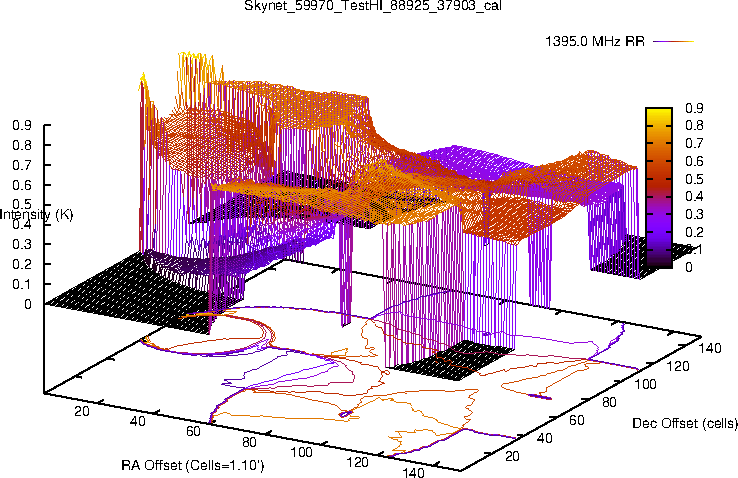Click the 0.8 tick on the Intensity axis
The image size is (738, 478).
pyautogui.click(x=22, y=145)
